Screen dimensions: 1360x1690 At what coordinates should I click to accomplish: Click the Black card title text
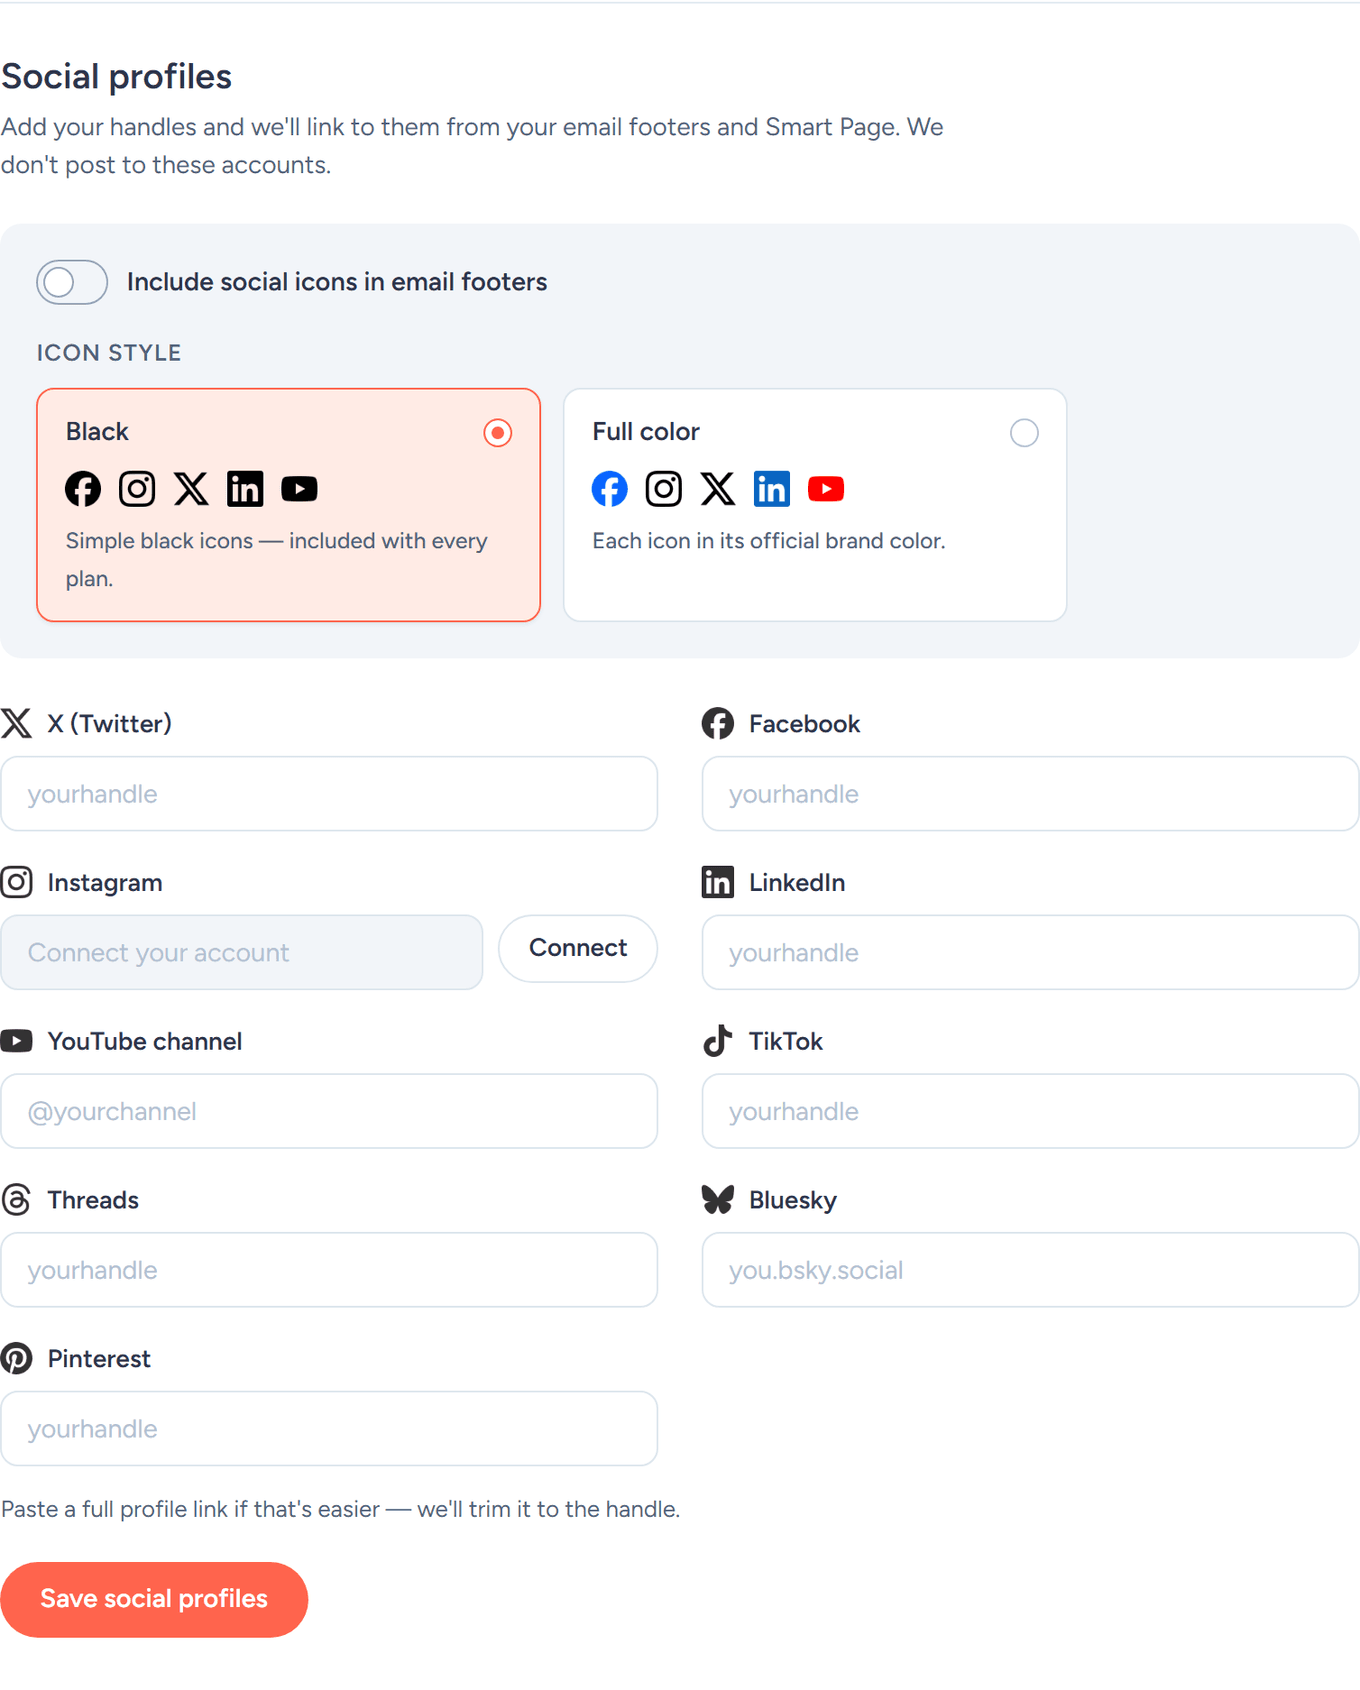point(97,432)
